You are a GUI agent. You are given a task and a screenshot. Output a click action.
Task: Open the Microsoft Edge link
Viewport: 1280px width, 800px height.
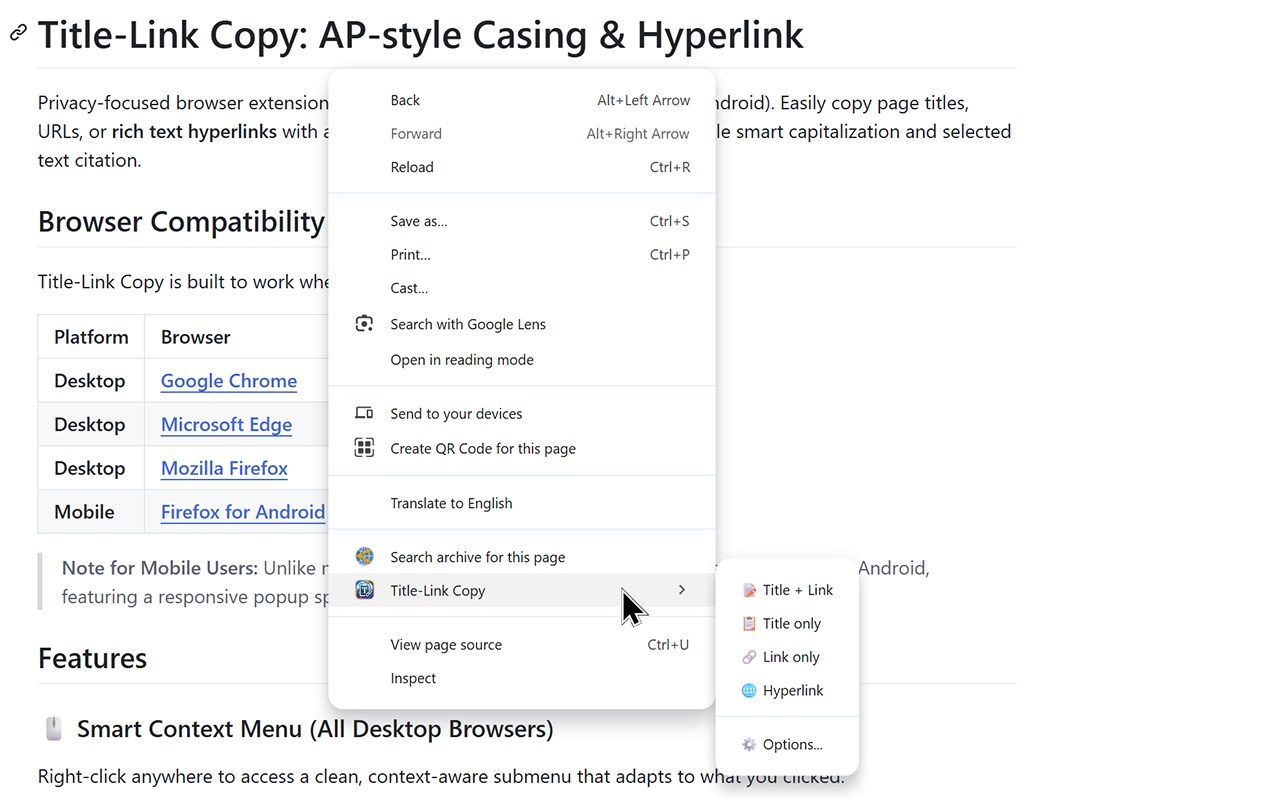pos(226,425)
